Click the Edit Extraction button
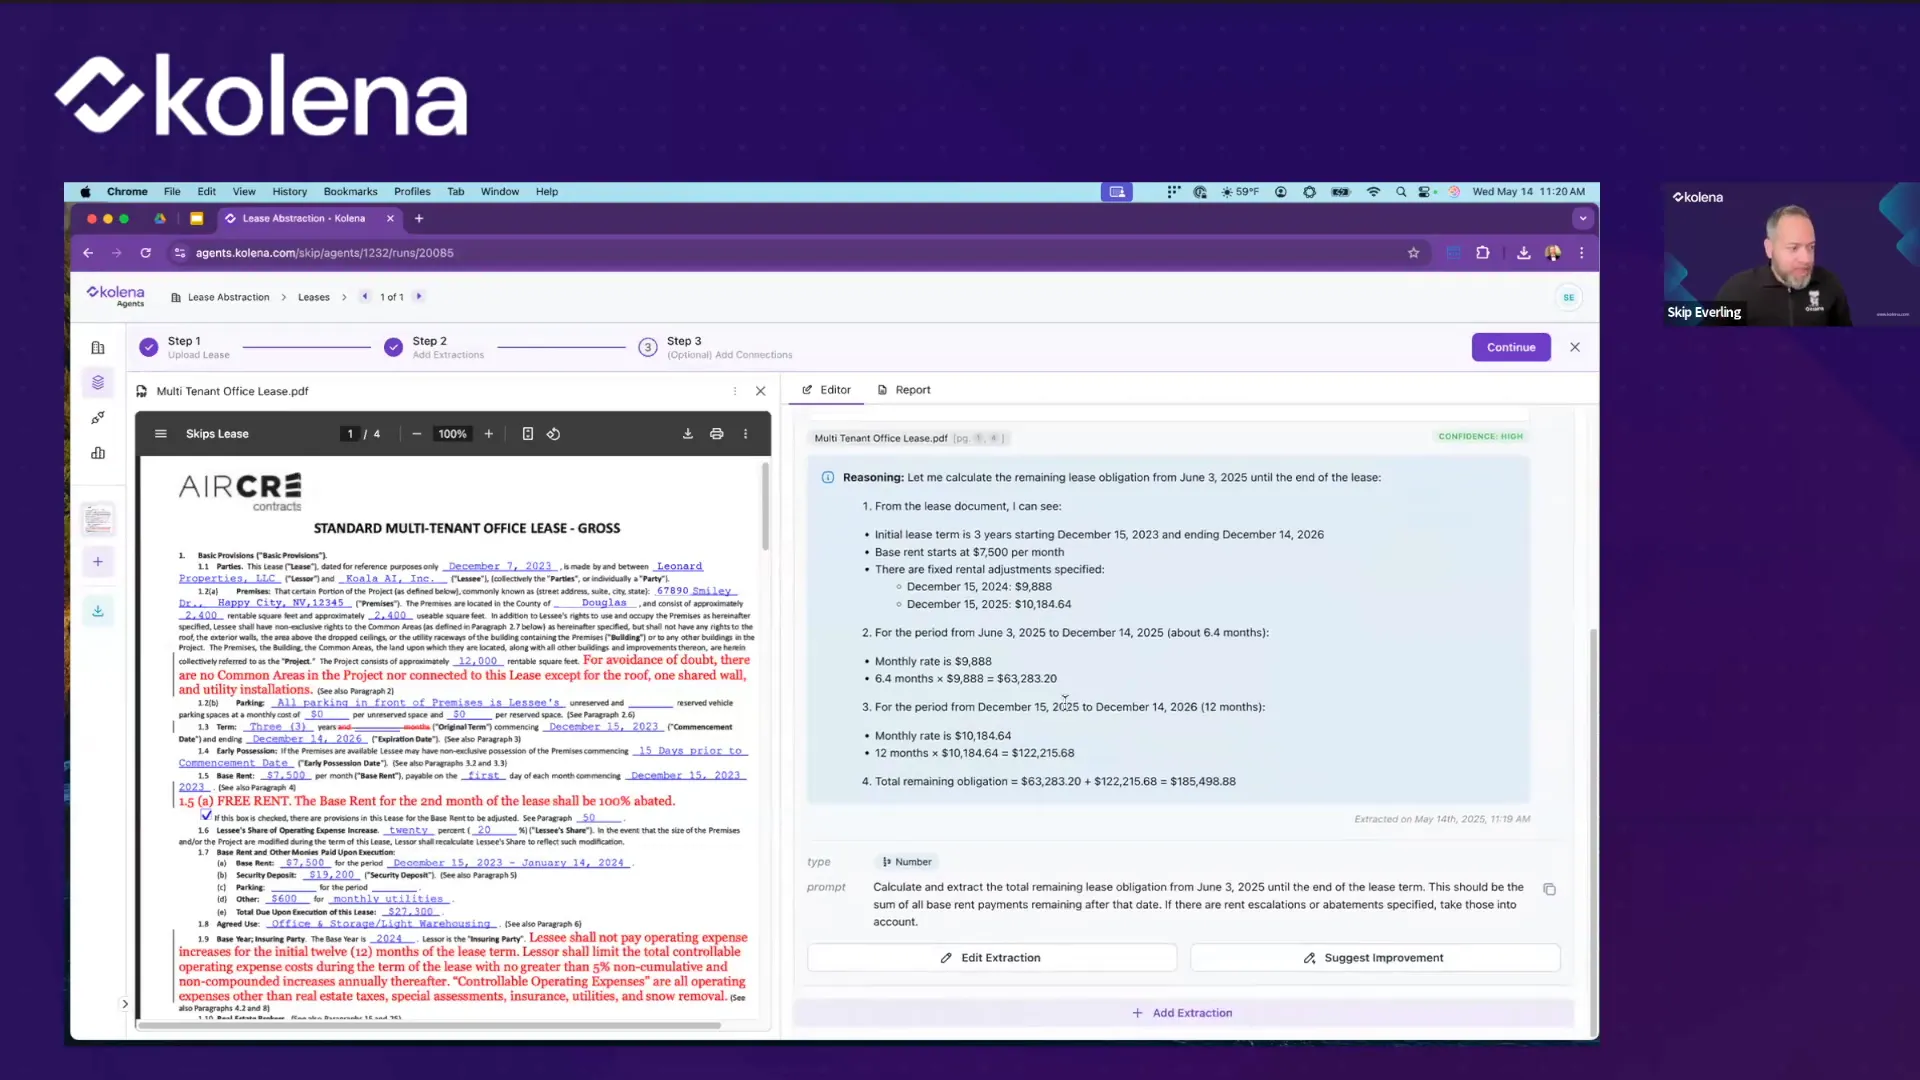This screenshot has height=1080, width=1920. 992,958
